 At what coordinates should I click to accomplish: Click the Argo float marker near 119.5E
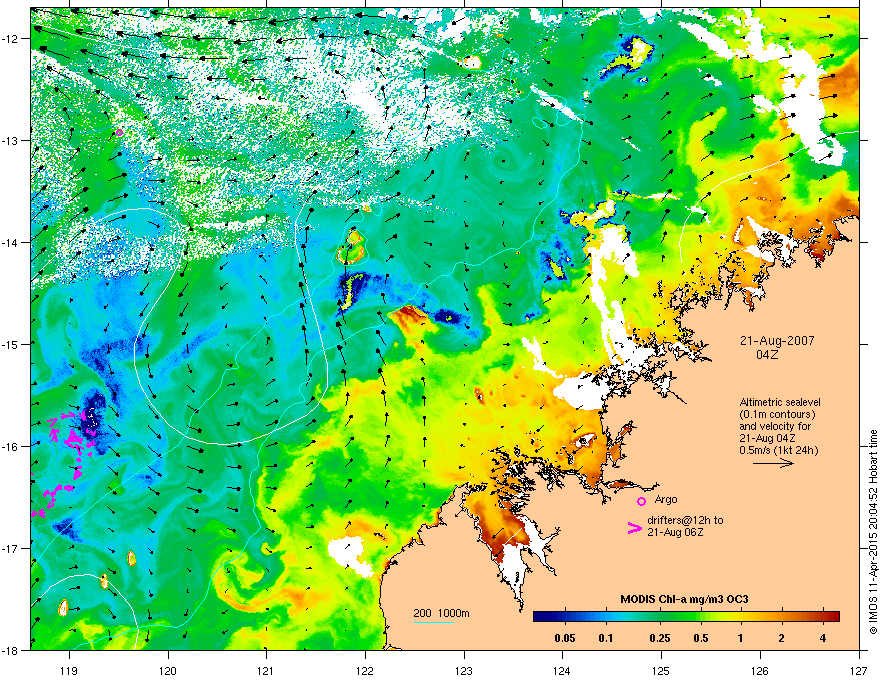[x=119, y=132]
